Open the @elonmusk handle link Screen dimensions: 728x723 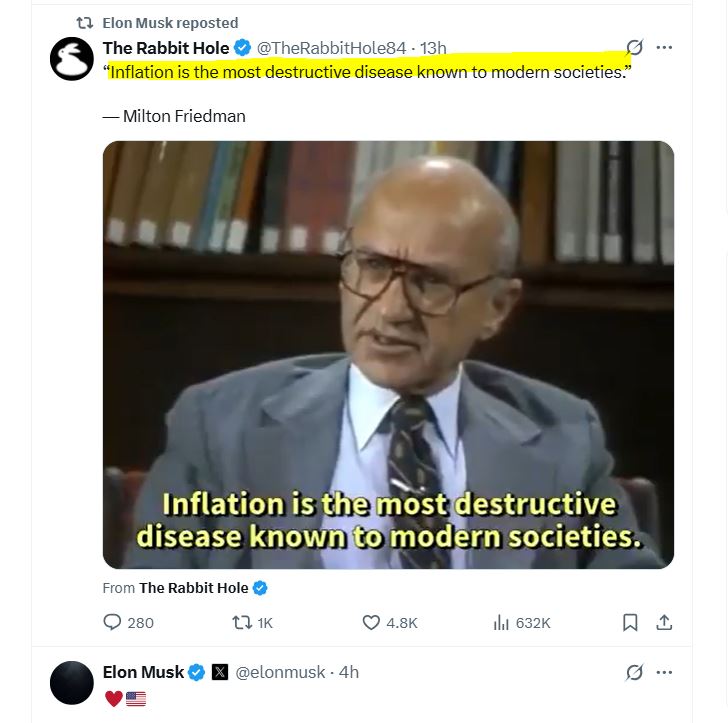tap(280, 673)
